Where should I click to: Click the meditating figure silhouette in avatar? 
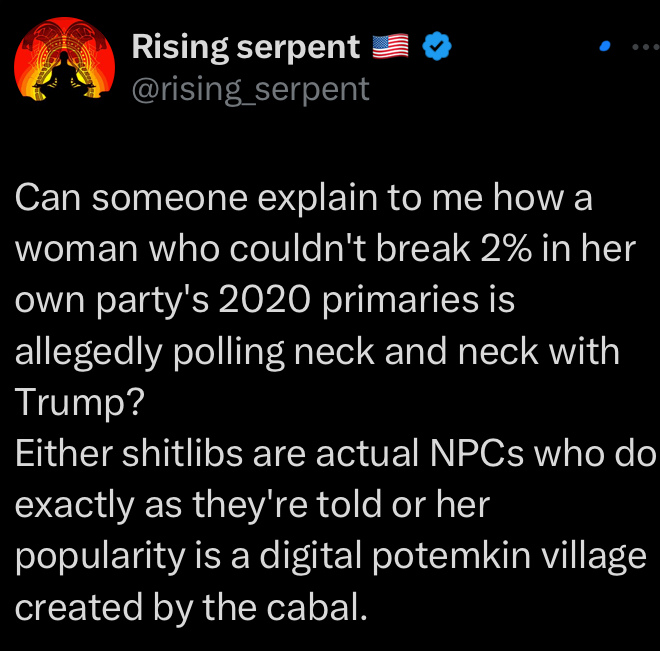coord(63,75)
